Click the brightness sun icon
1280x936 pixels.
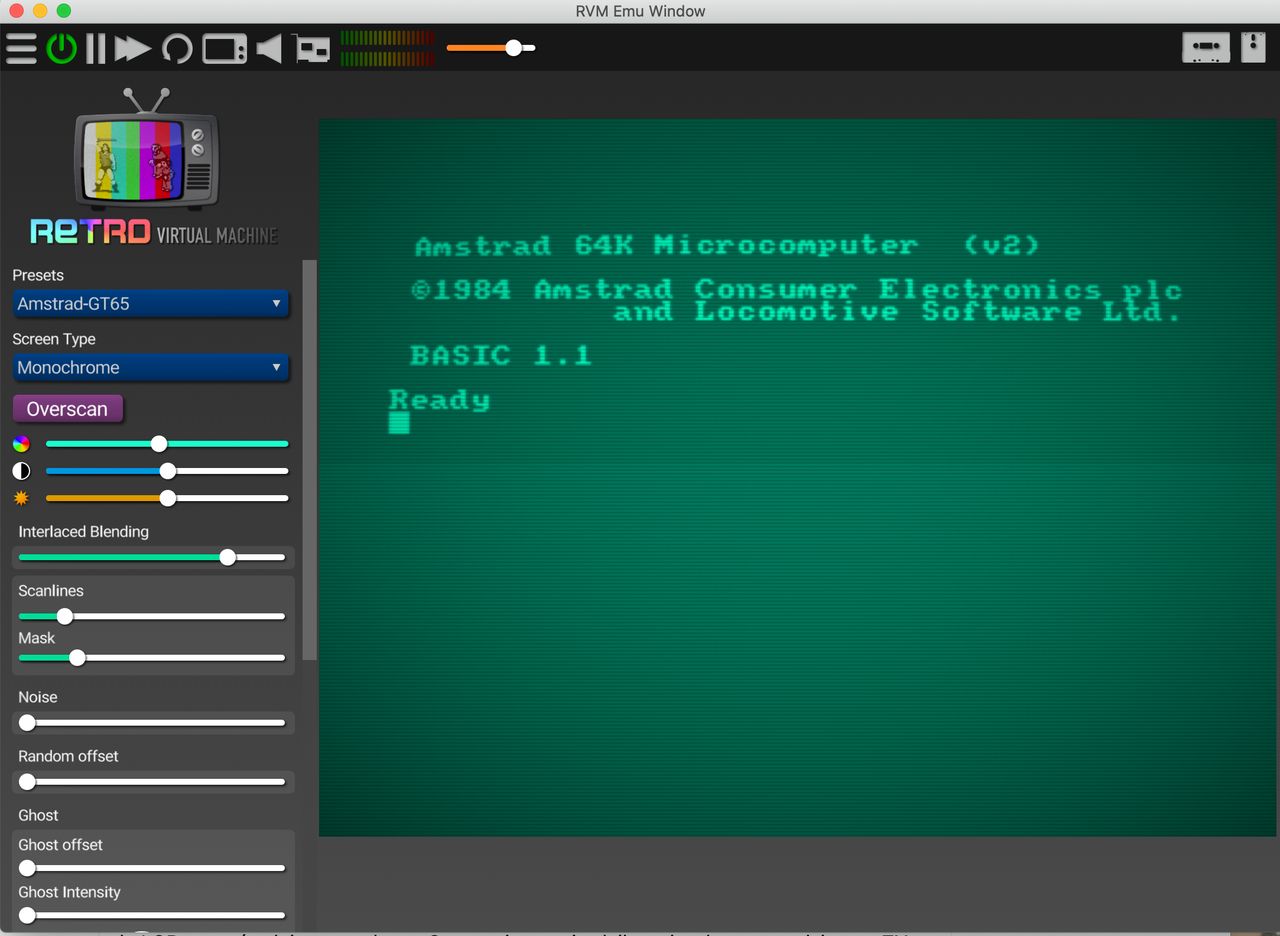(x=21, y=498)
